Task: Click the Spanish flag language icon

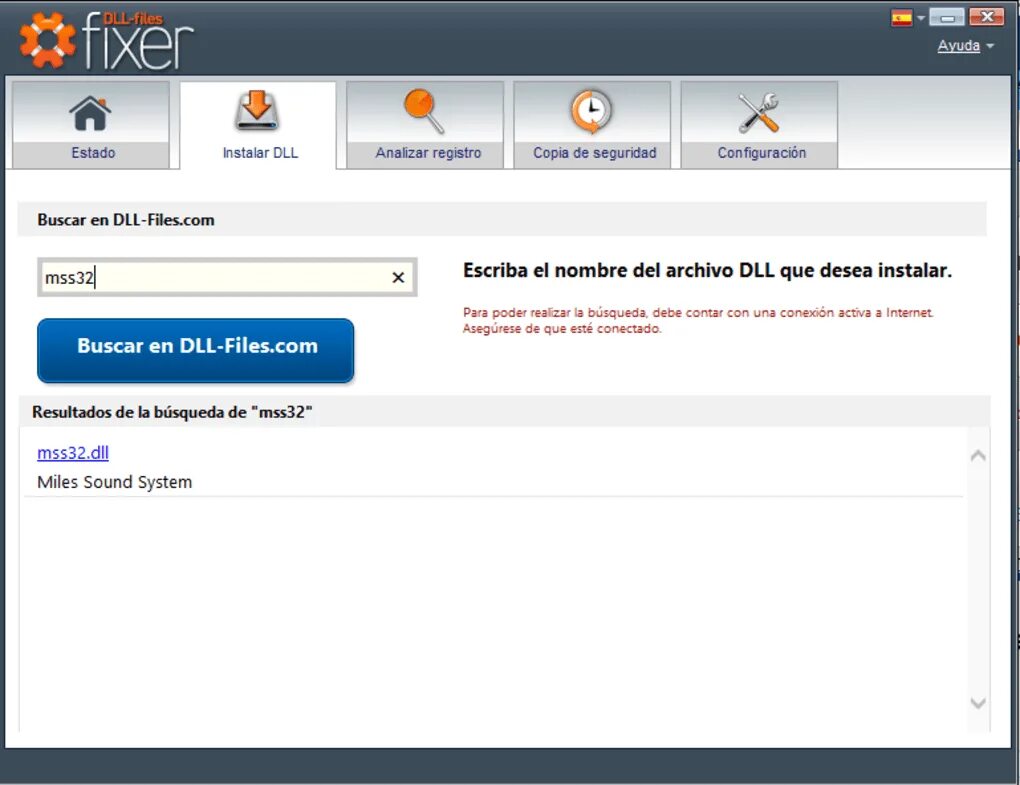Action: [x=902, y=18]
